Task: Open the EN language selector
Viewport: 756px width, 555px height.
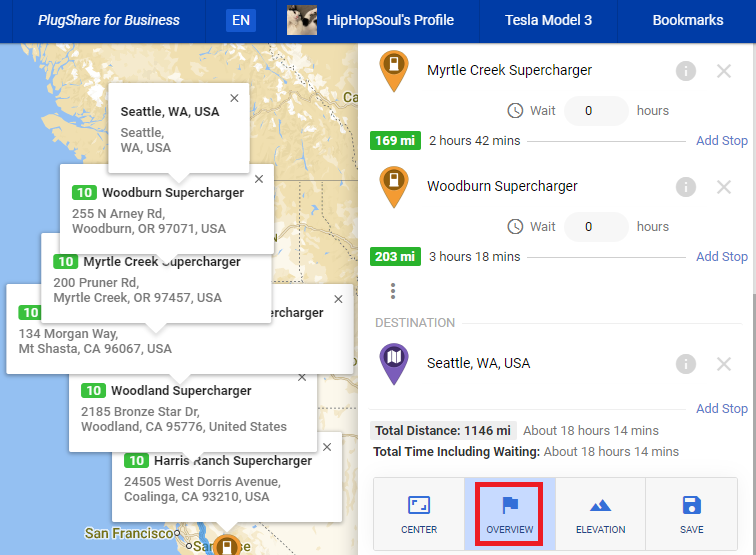Action: [241, 20]
